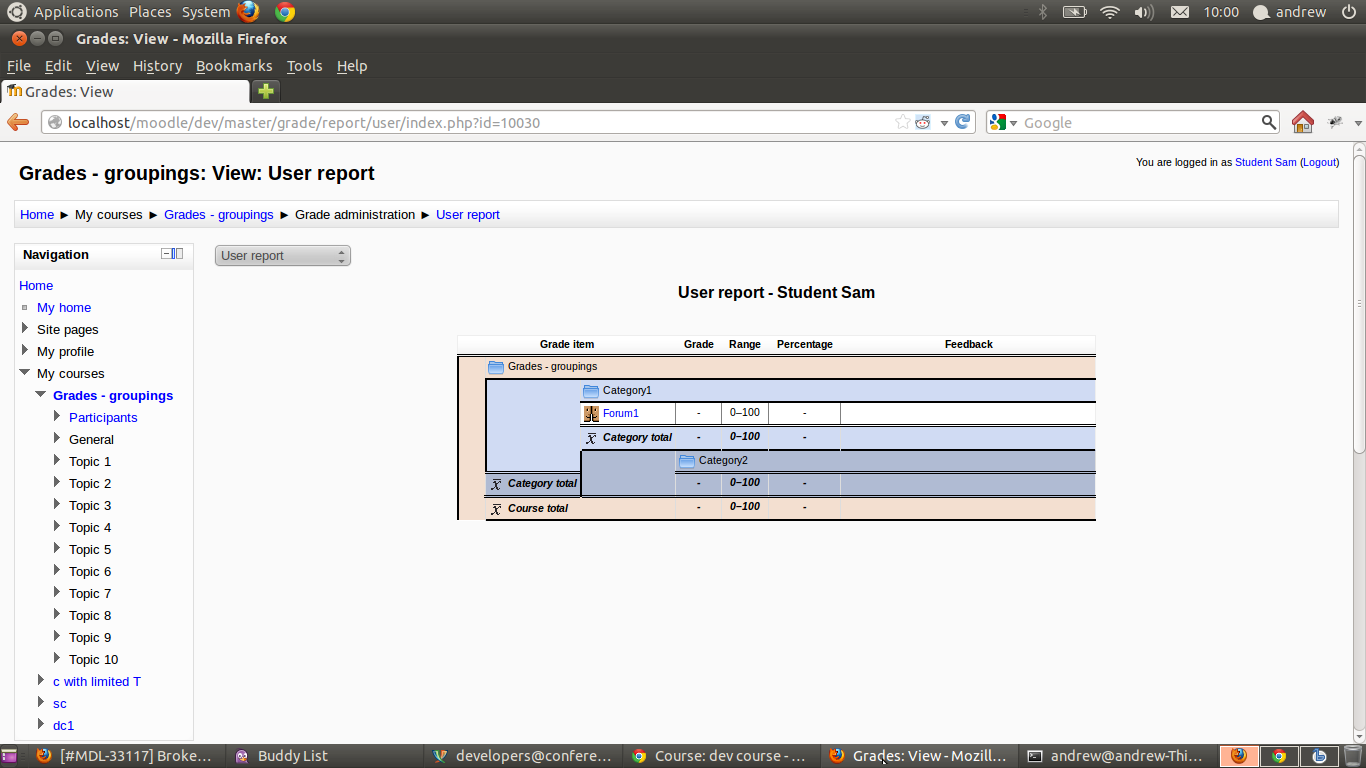Click My home in navigation
Image resolution: width=1366 pixels, height=768 pixels.
tap(64, 308)
